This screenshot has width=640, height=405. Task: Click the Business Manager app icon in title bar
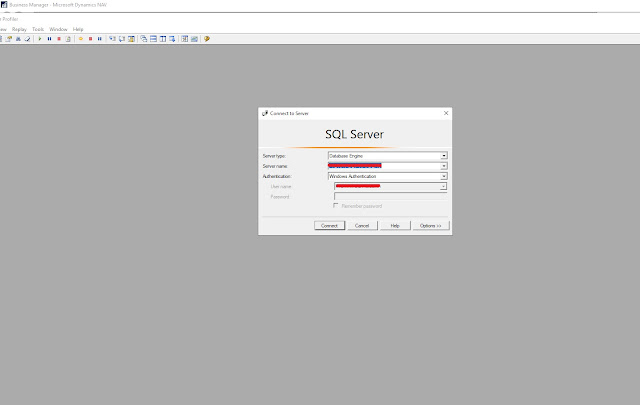[4, 5]
